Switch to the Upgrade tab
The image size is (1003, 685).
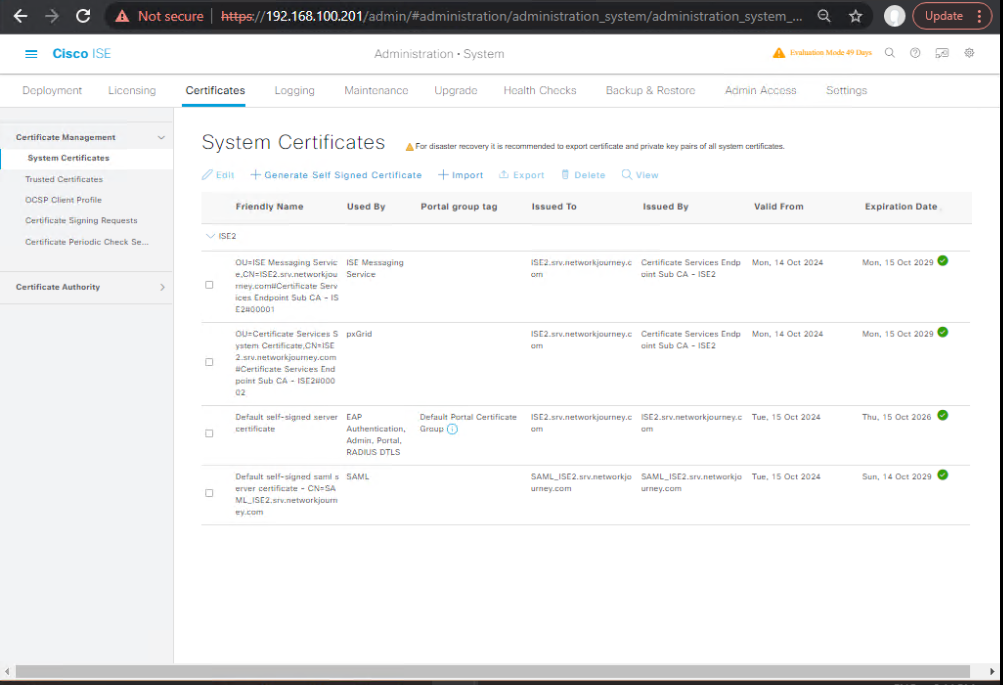pos(455,90)
